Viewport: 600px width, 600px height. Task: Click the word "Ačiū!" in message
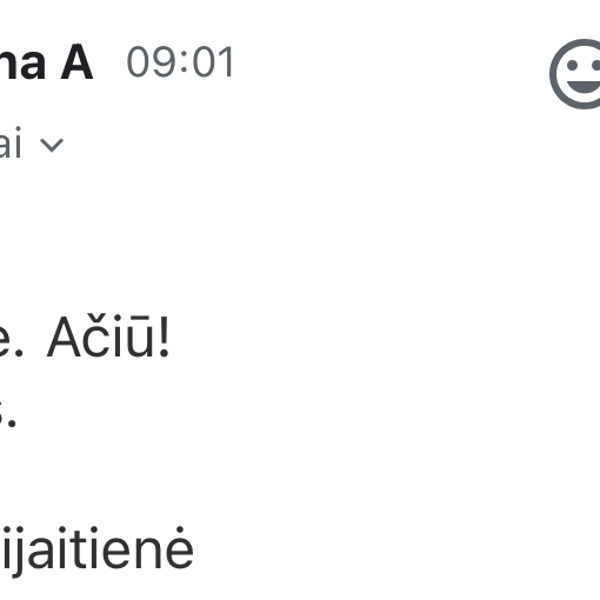click(x=108, y=341)
